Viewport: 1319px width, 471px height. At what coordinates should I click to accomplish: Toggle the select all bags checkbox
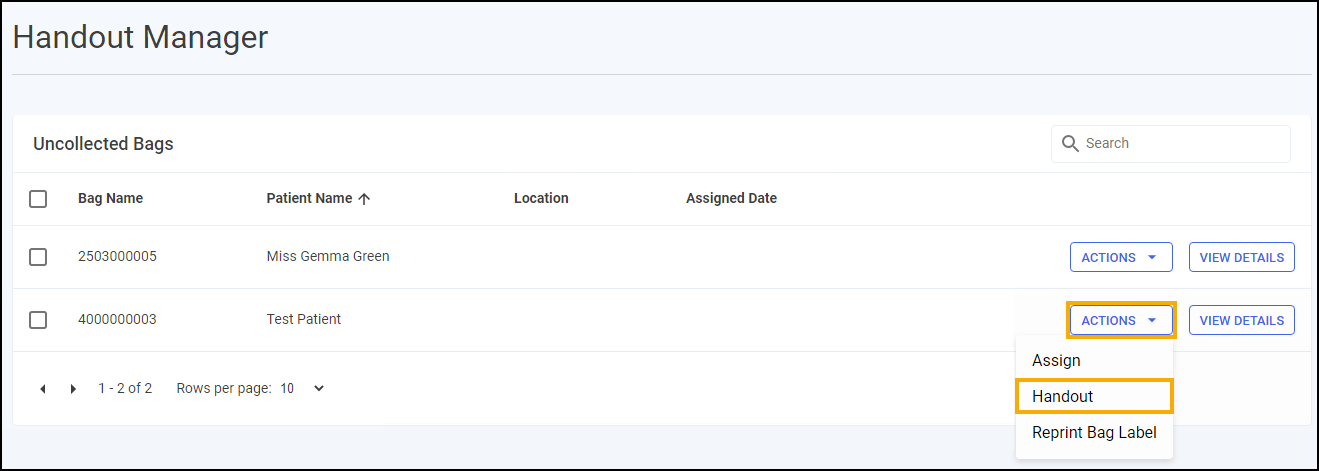pyautogui.click(x=38, y=199)
